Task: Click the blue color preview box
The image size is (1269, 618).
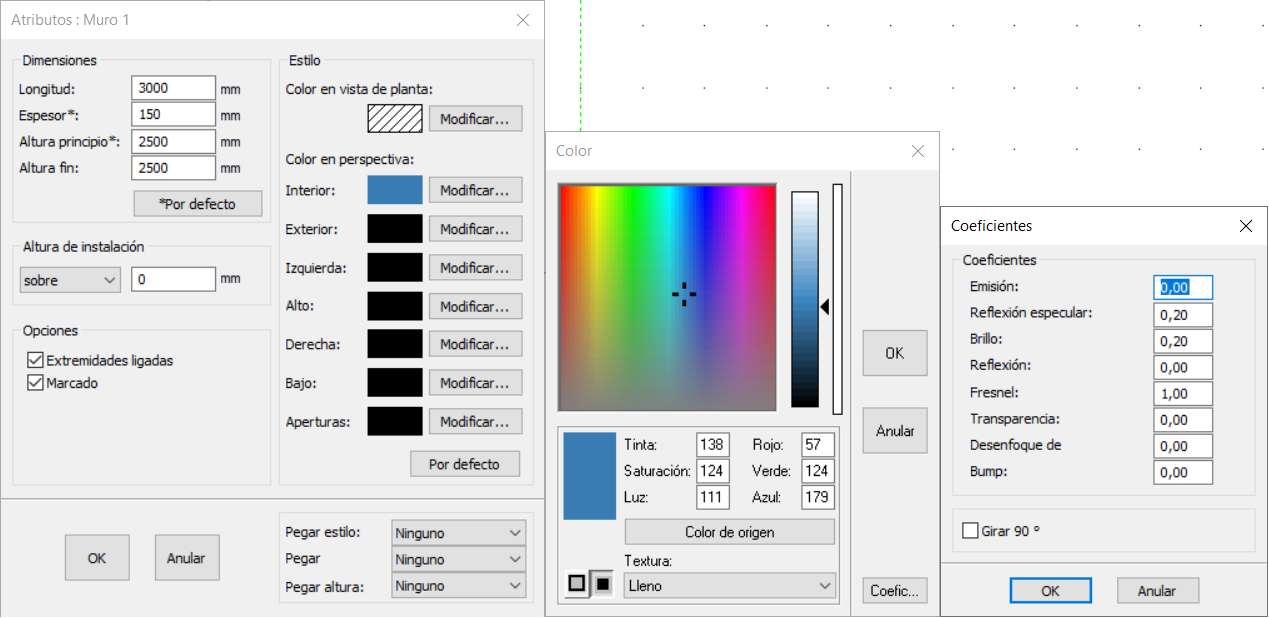Action: coord(589,475)
